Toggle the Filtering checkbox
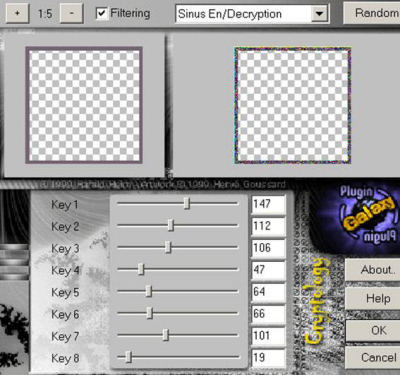 [101, 13]
